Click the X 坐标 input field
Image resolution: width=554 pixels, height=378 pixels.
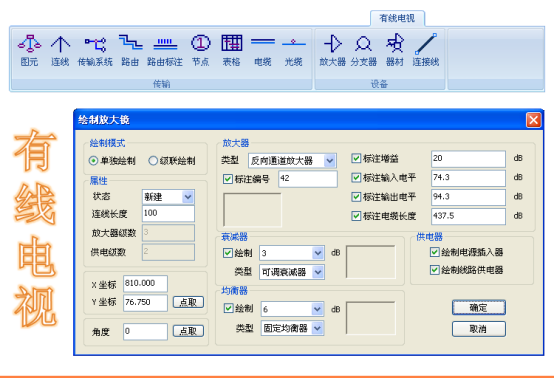pos(145,284)
